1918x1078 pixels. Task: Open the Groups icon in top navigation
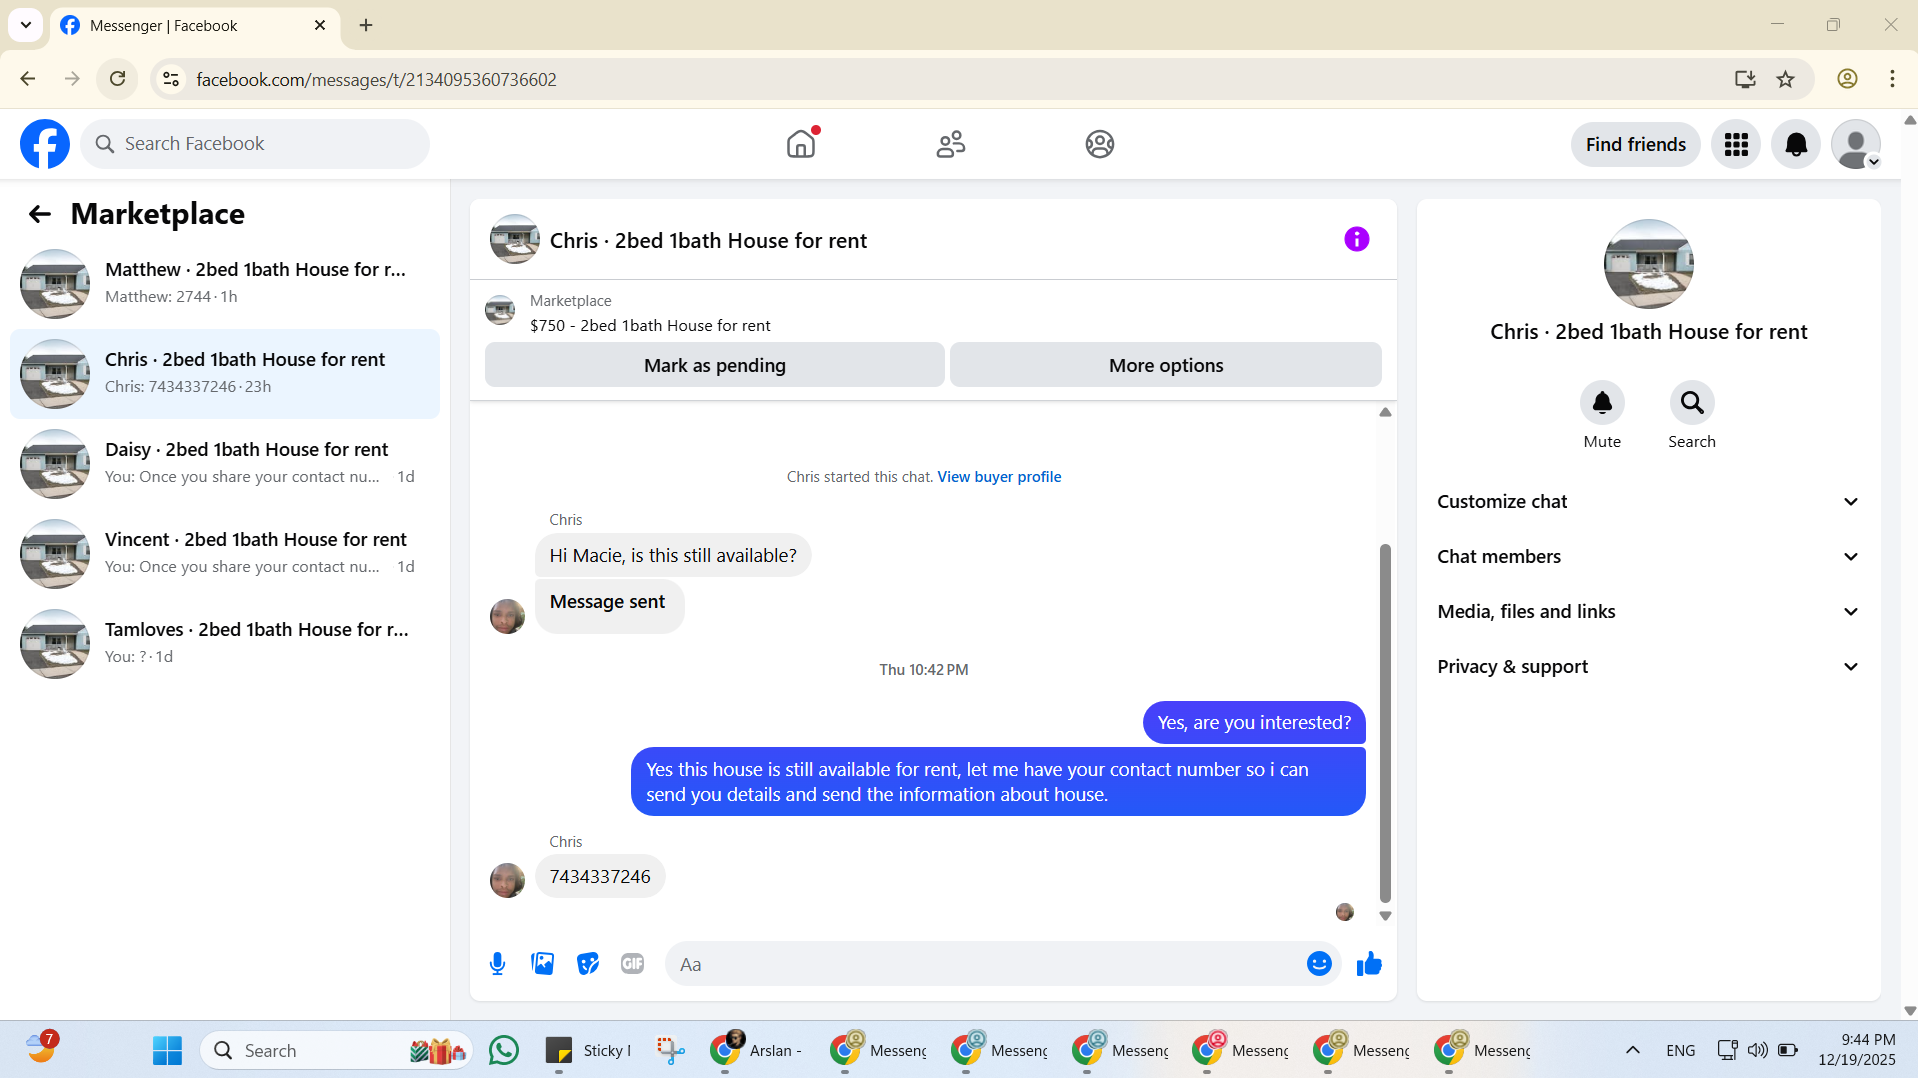1100,144
